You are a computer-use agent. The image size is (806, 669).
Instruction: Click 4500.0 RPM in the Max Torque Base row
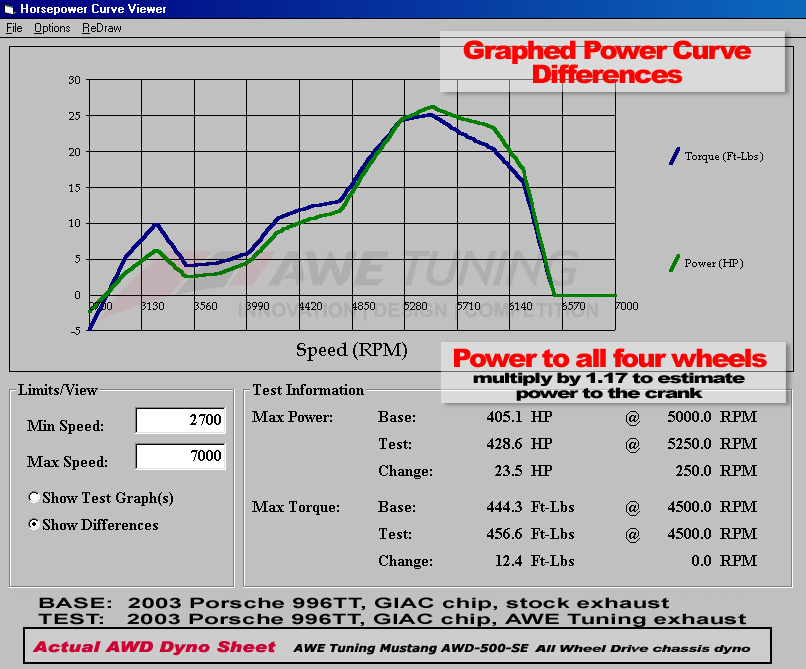[x=712, y=507]
